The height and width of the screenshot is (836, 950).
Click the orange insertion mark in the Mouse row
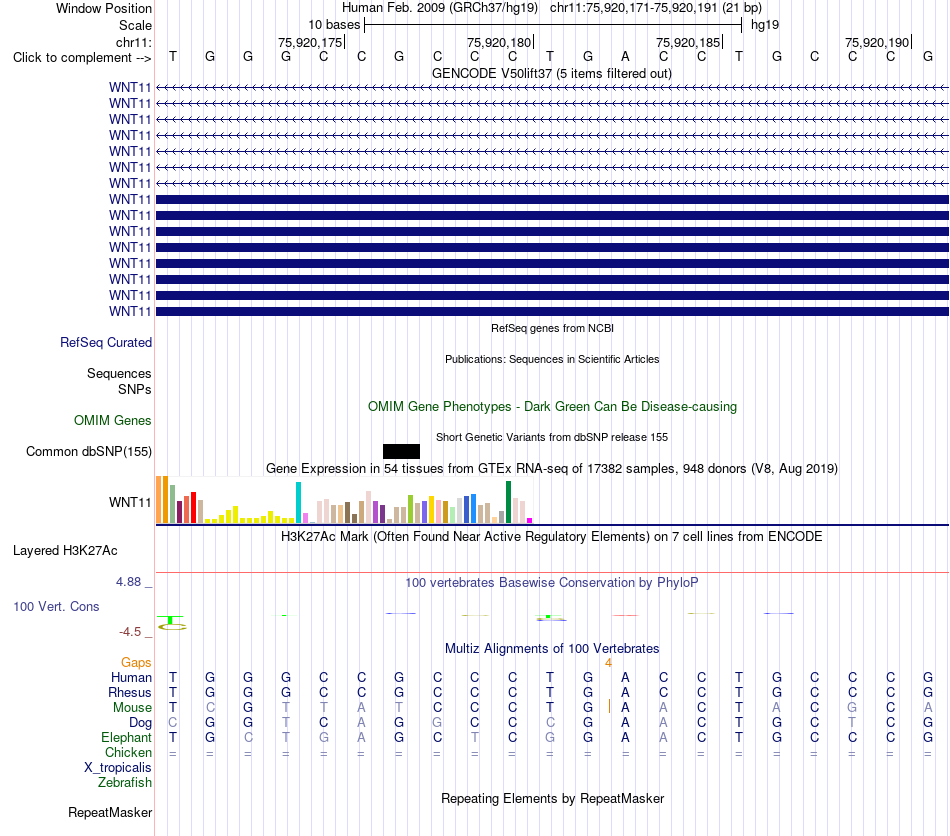click(610, 706)
